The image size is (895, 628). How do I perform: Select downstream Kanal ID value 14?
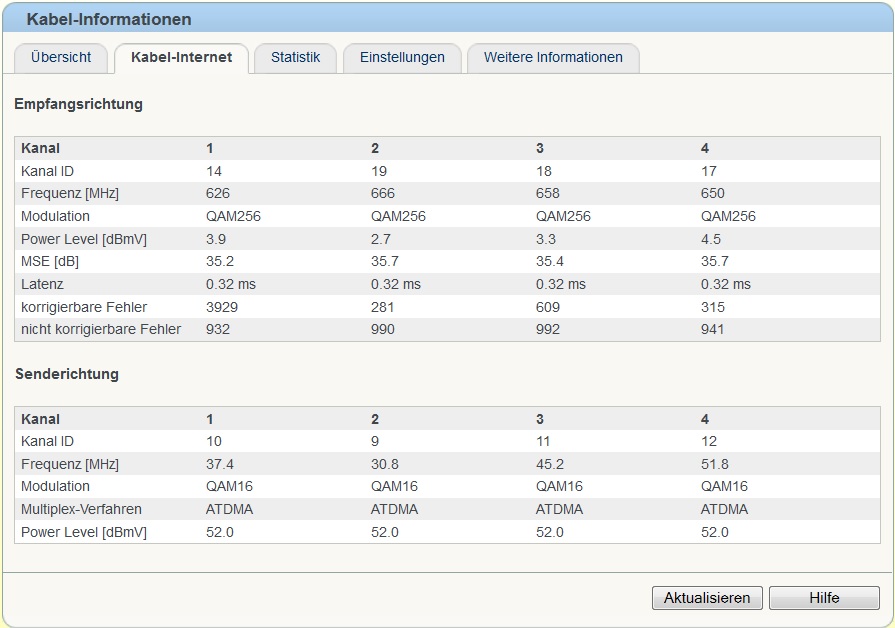click(213, 171)
